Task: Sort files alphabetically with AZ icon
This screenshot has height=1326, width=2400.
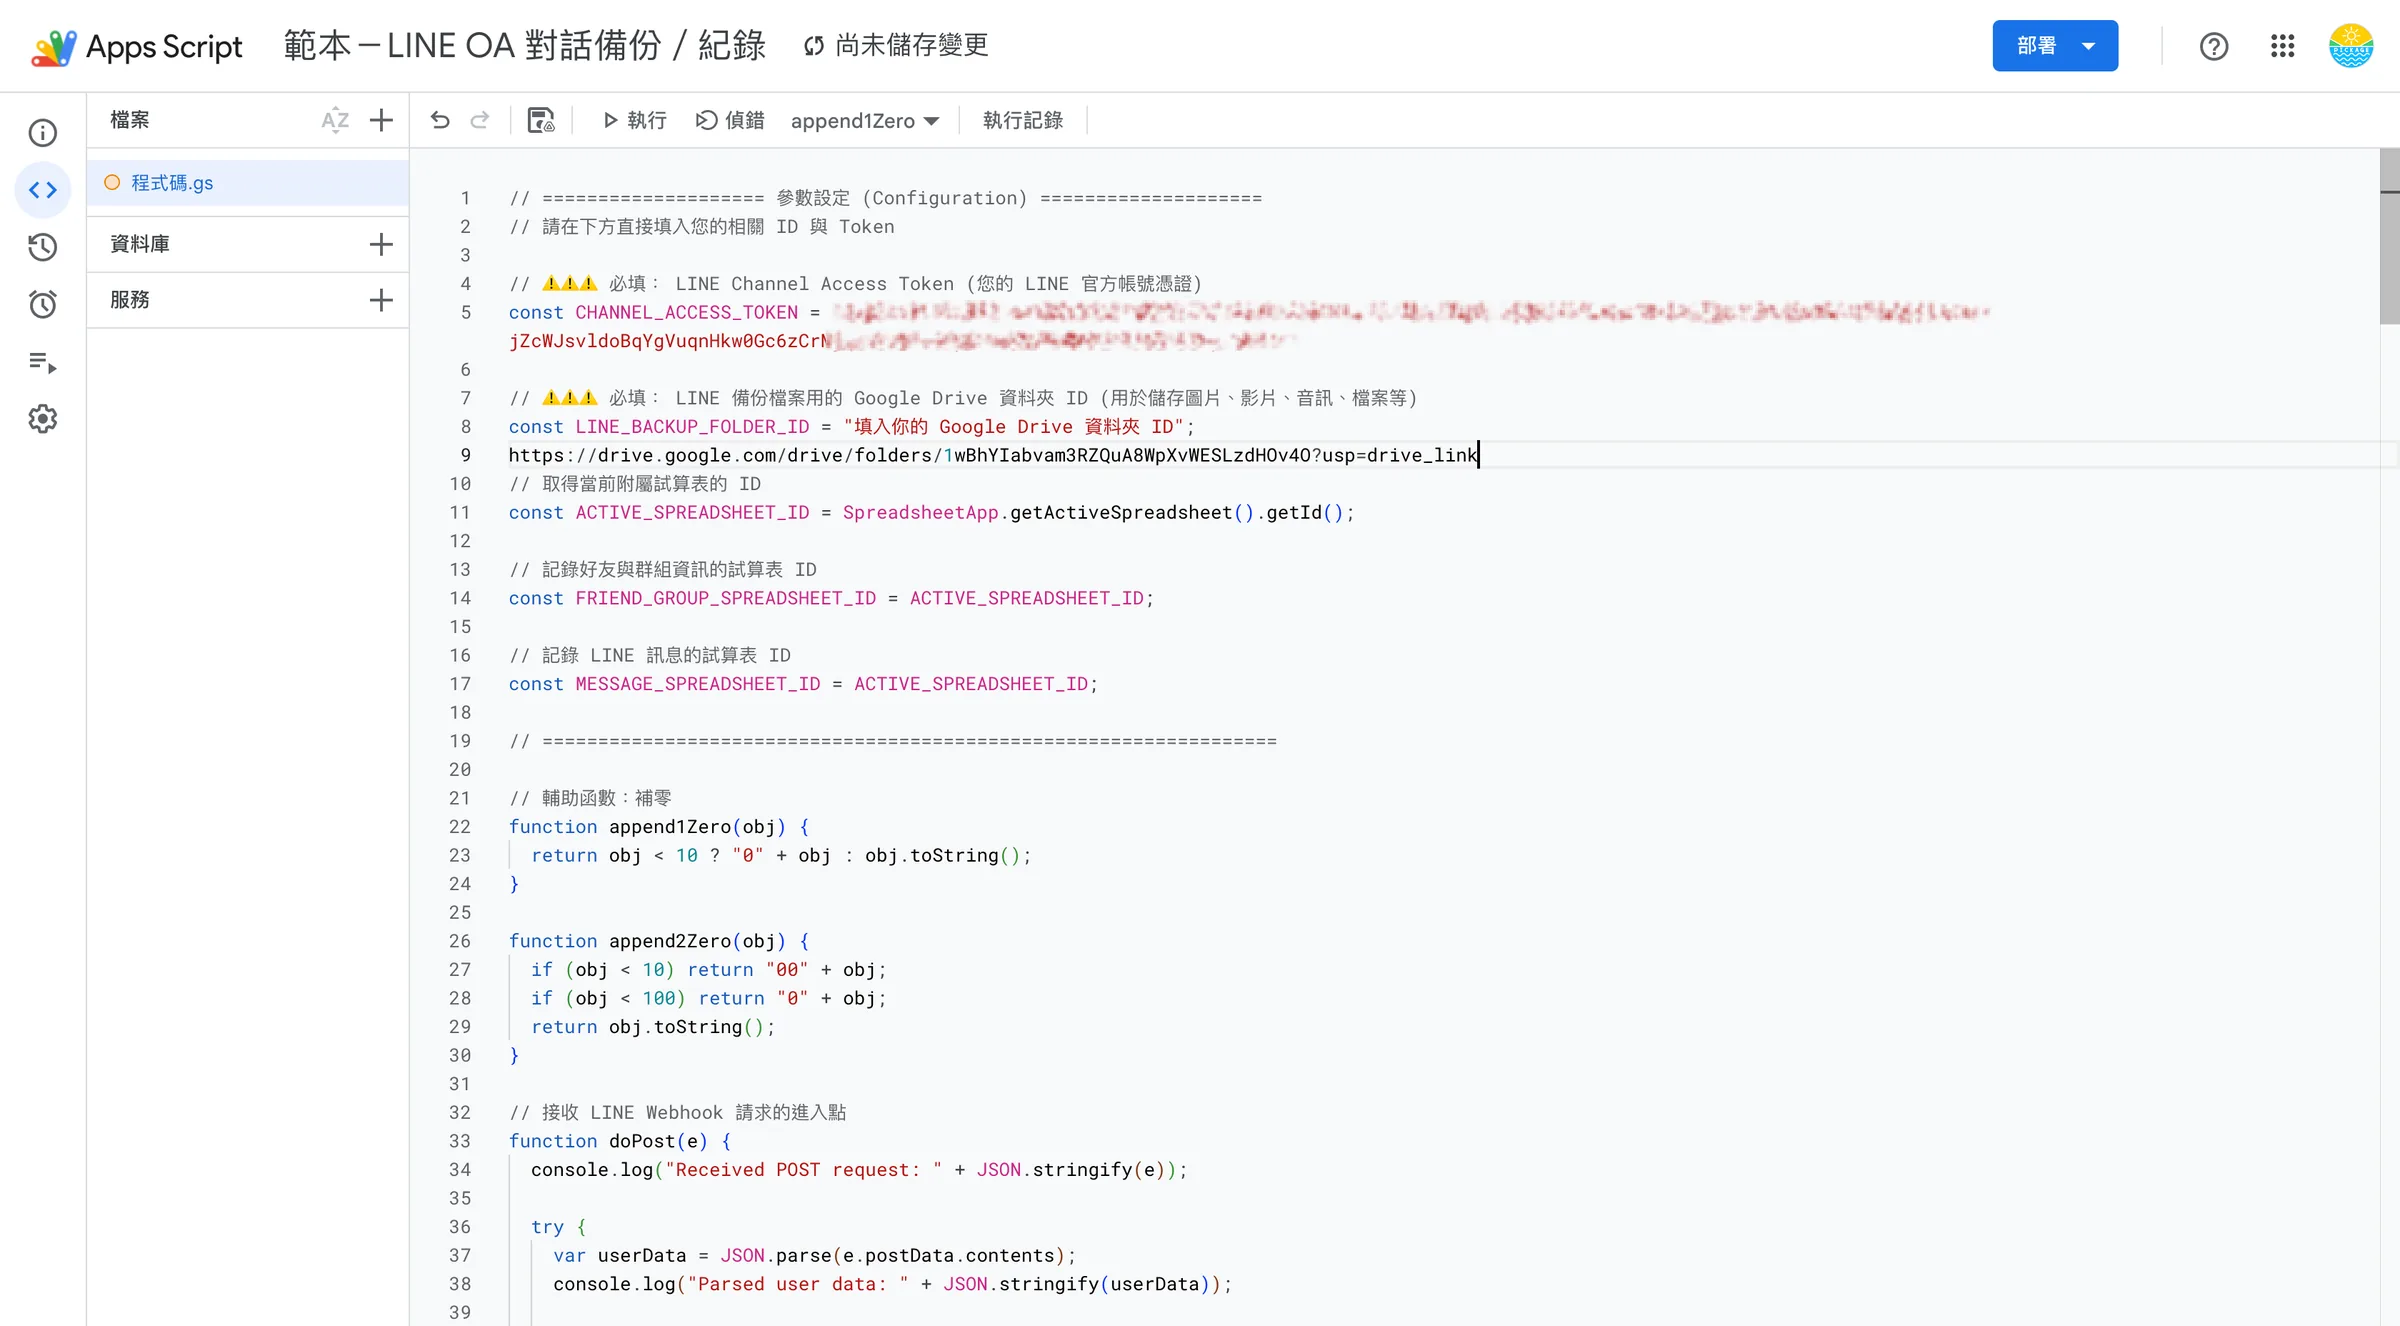Action: pyautogui.click(x=335, y=121)
